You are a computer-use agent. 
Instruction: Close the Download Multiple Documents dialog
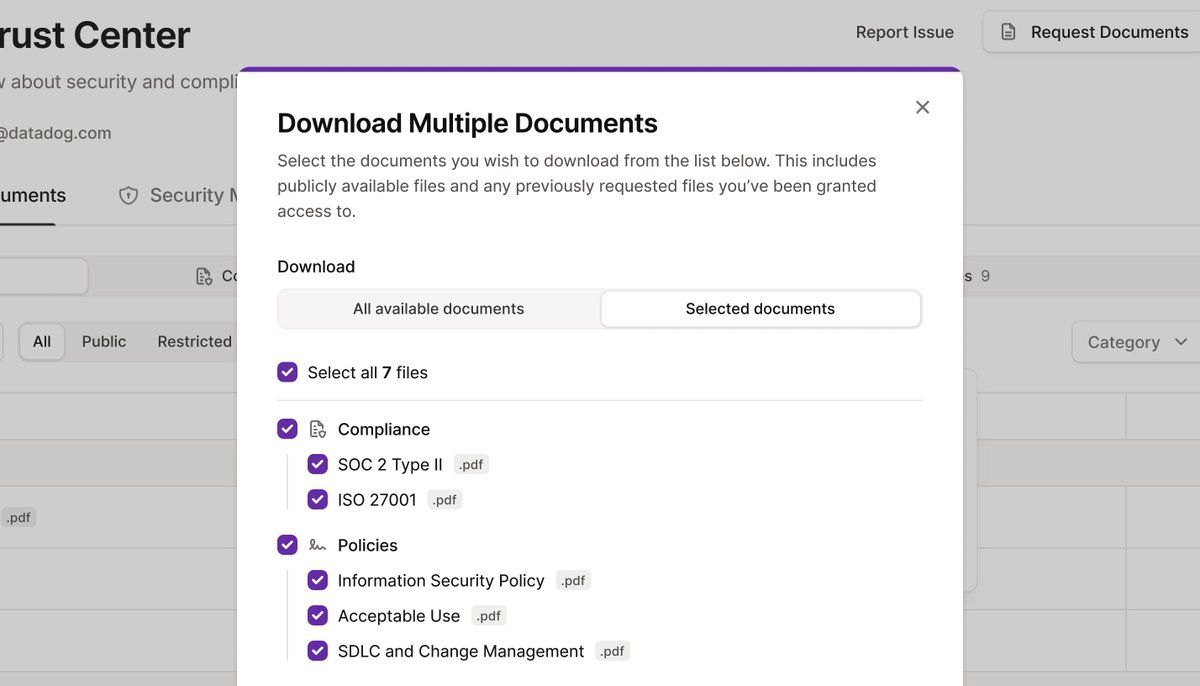pyautogui.click(x=922, y=107)
